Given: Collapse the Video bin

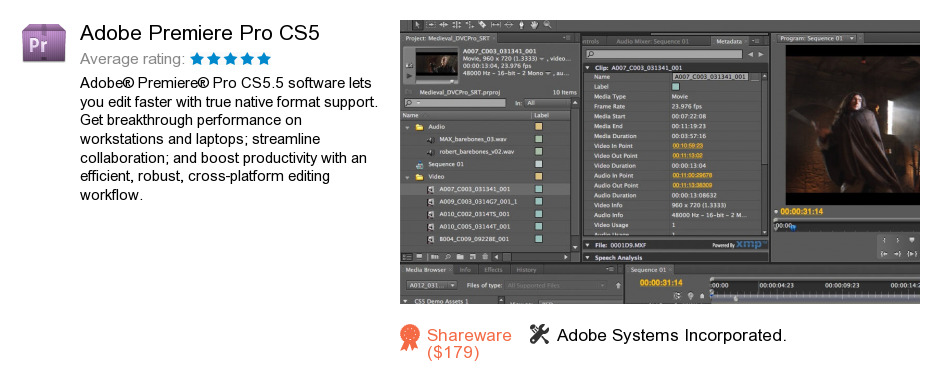Looking at the screenshot, I should pyautogui.click(x=408, y=177).
